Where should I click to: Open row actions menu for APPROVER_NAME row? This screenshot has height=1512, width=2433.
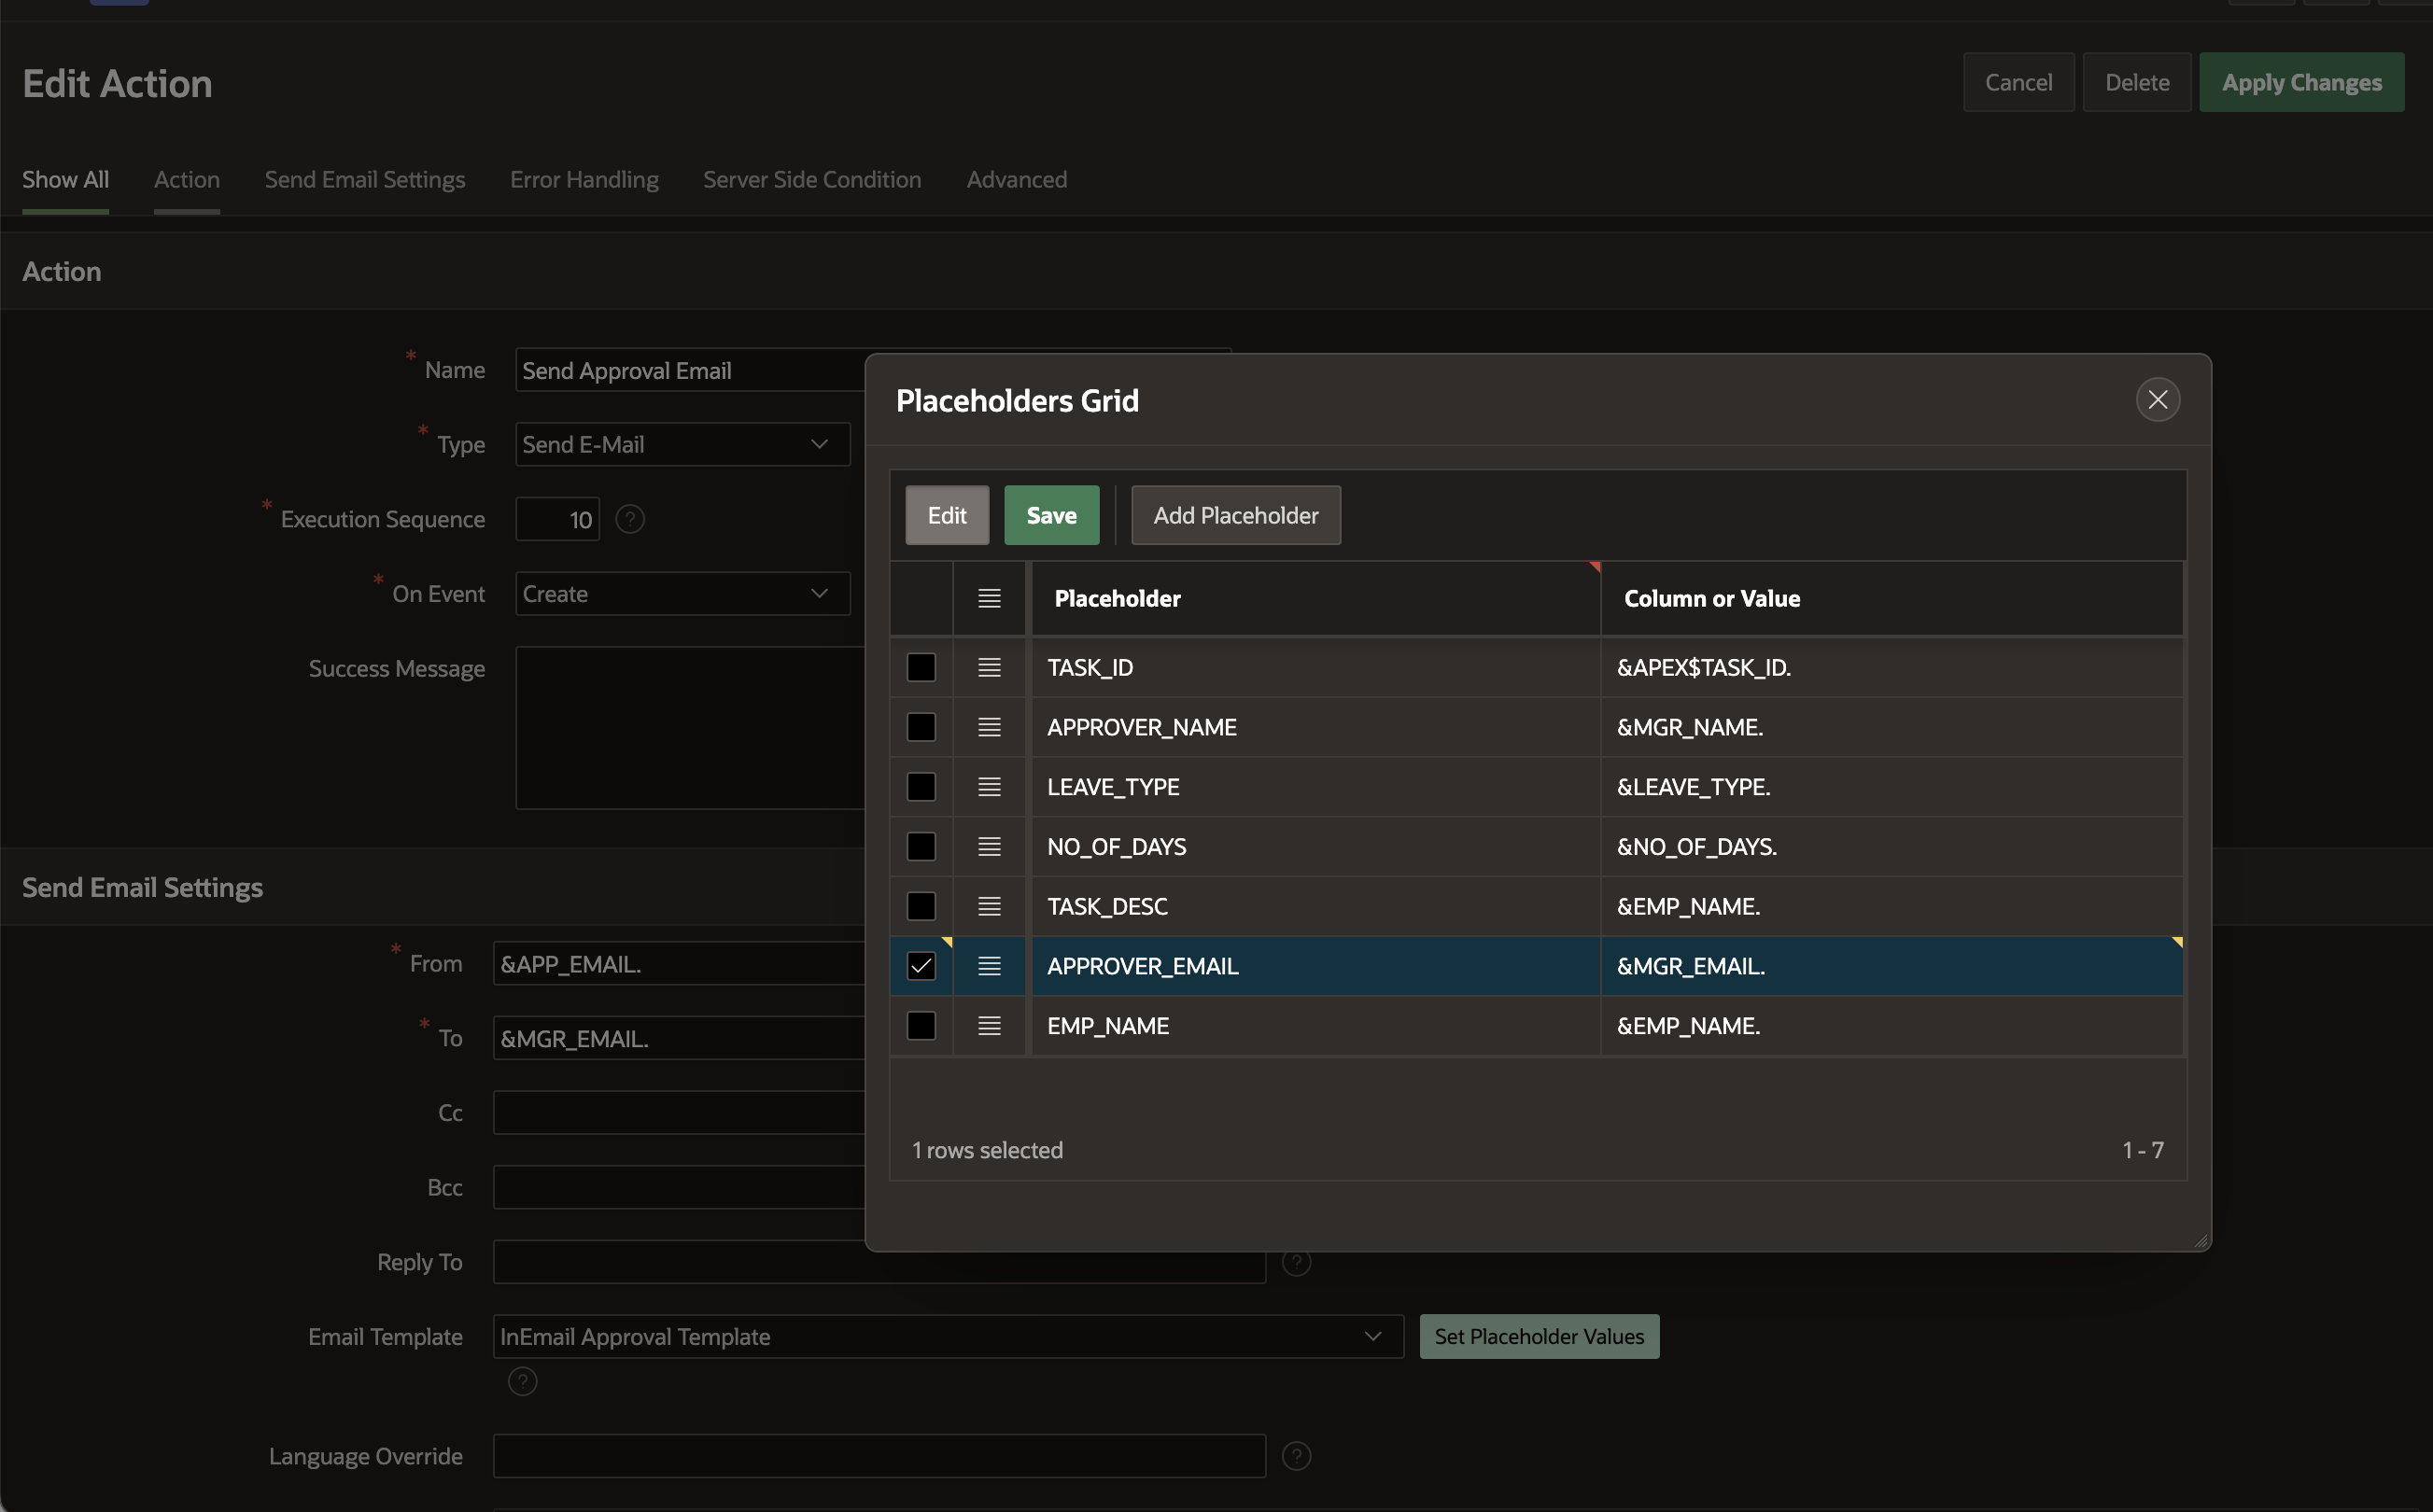coord(988,727)
